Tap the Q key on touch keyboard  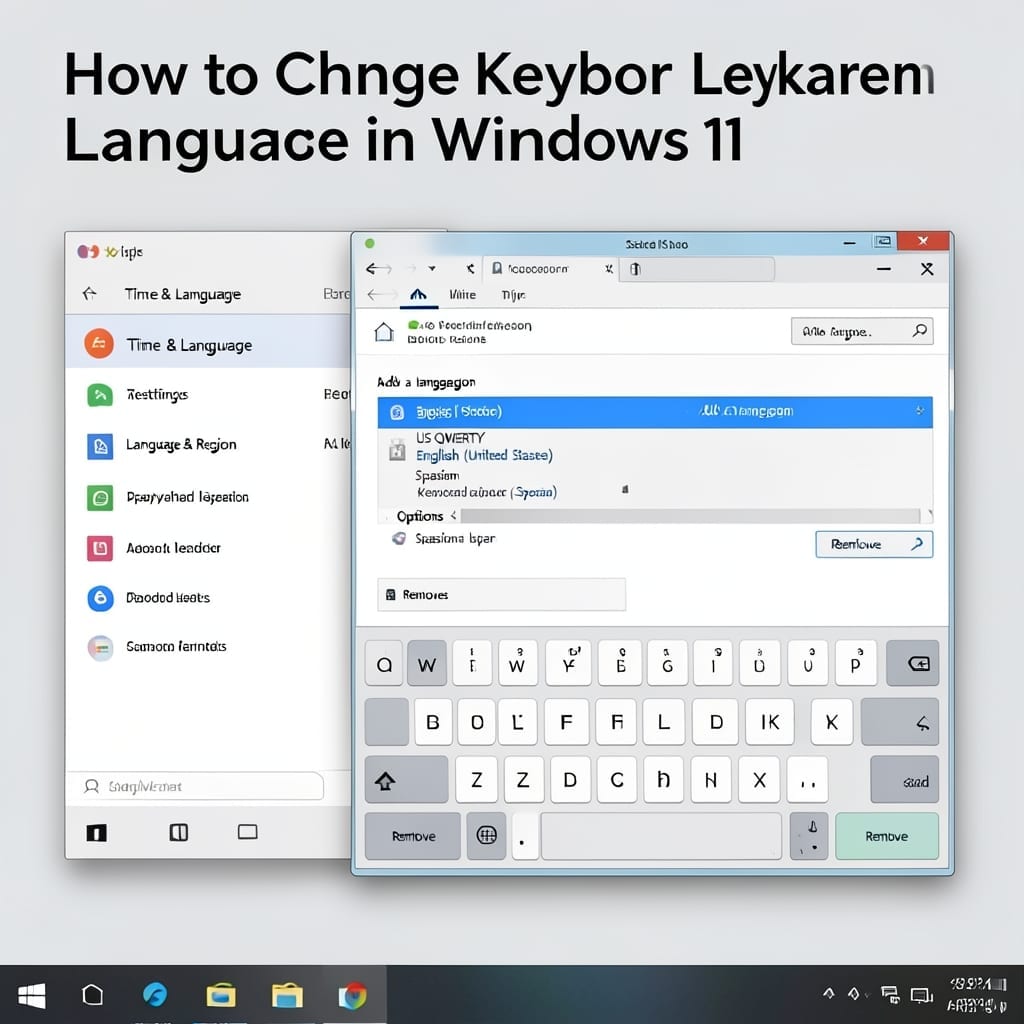point(383,664)
